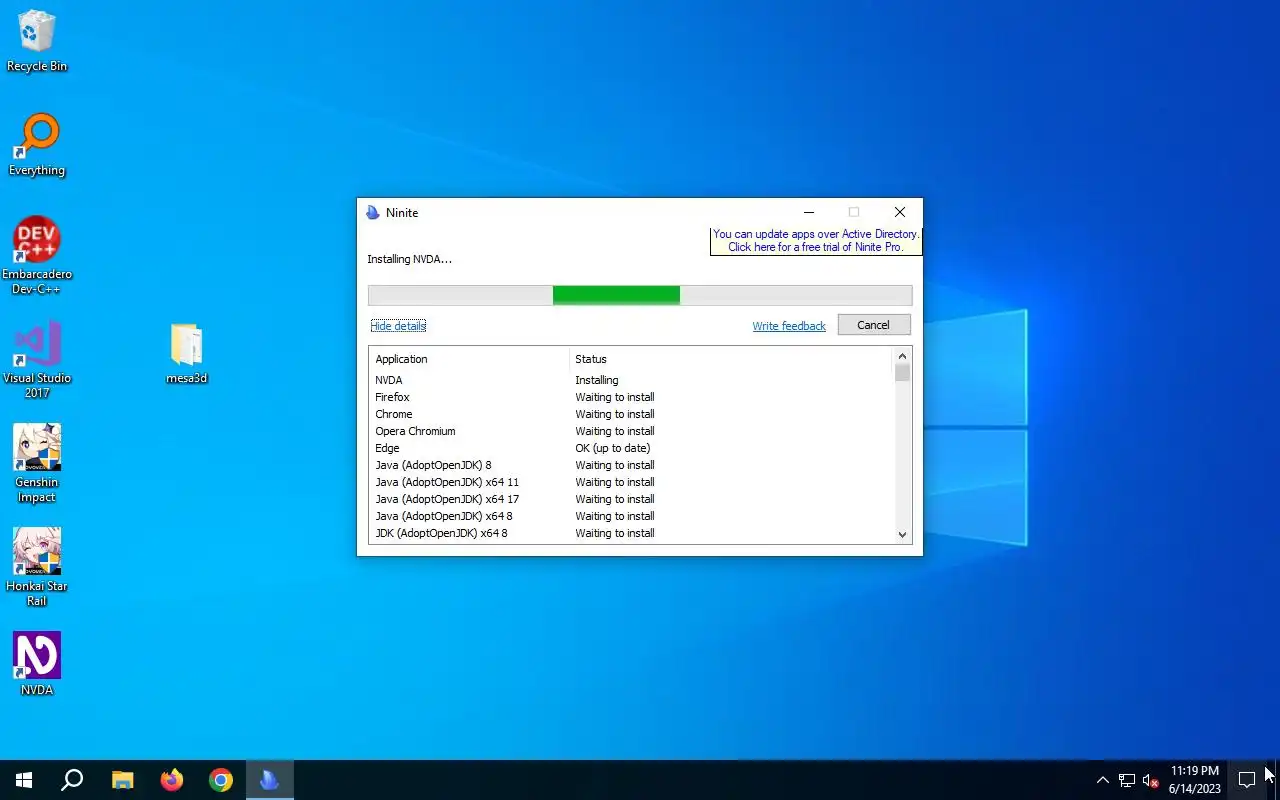This screenshot has height=800, width=1280.
Task: Open the Action Center notifications icon
Action: 1247,780
